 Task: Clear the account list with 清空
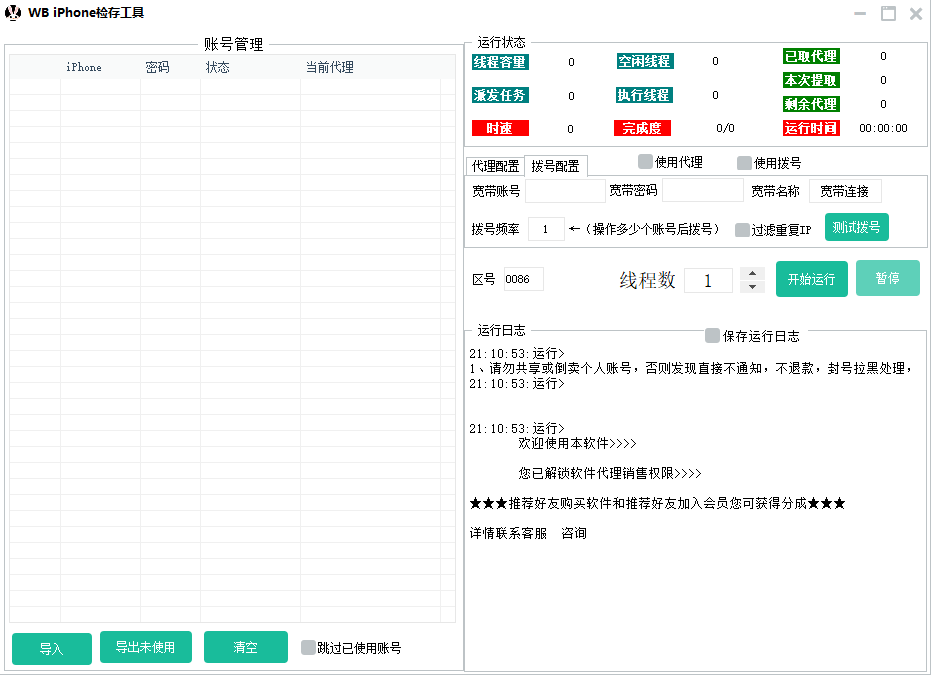click(x=245, y=647)
